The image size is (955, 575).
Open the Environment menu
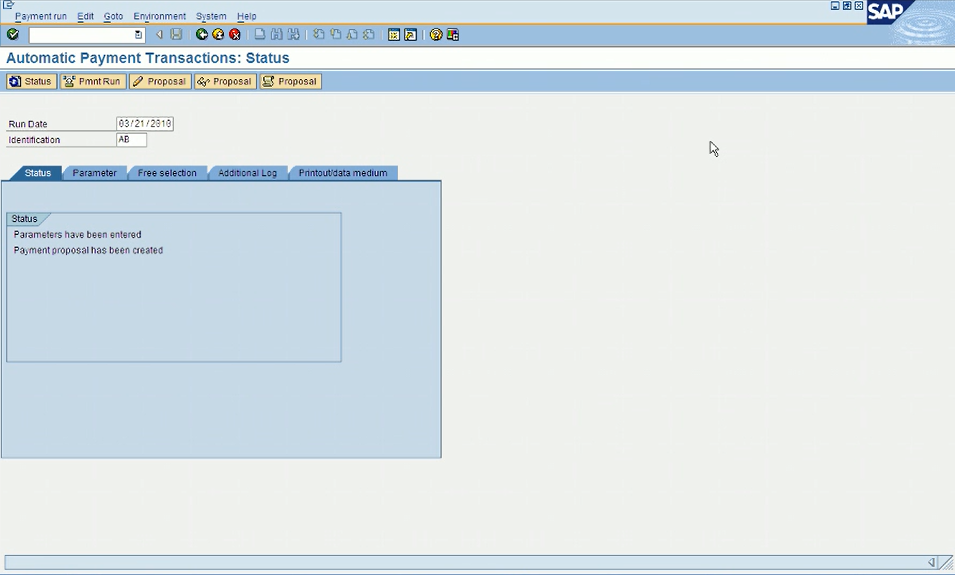160,16
